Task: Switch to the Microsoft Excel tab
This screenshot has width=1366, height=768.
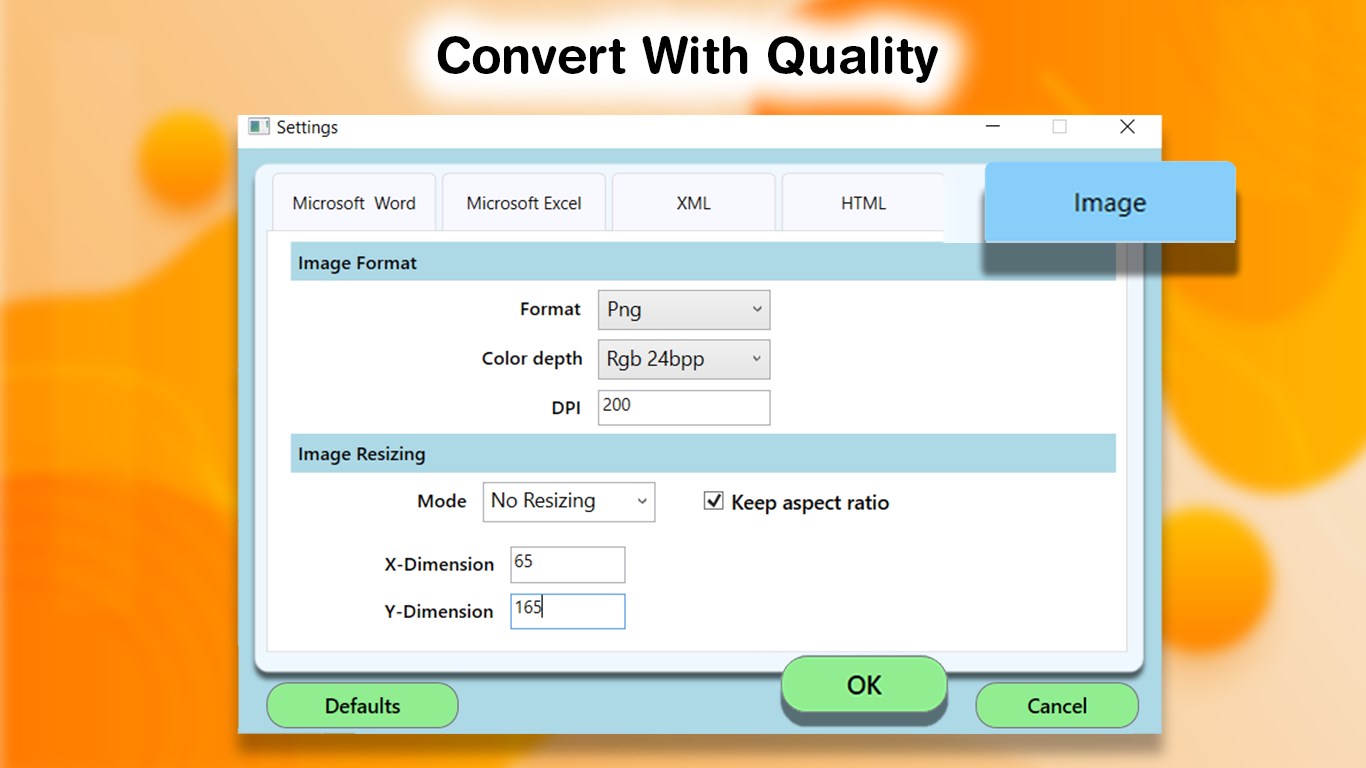Action: [523, 202]
